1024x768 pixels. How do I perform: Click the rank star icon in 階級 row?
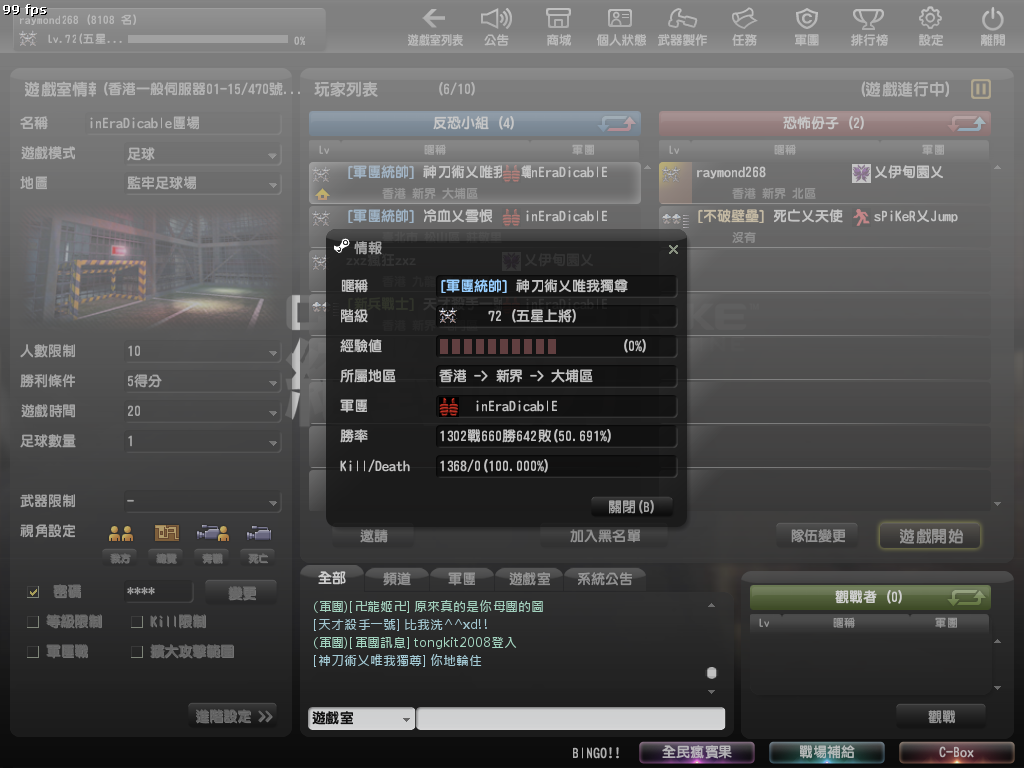448,316
